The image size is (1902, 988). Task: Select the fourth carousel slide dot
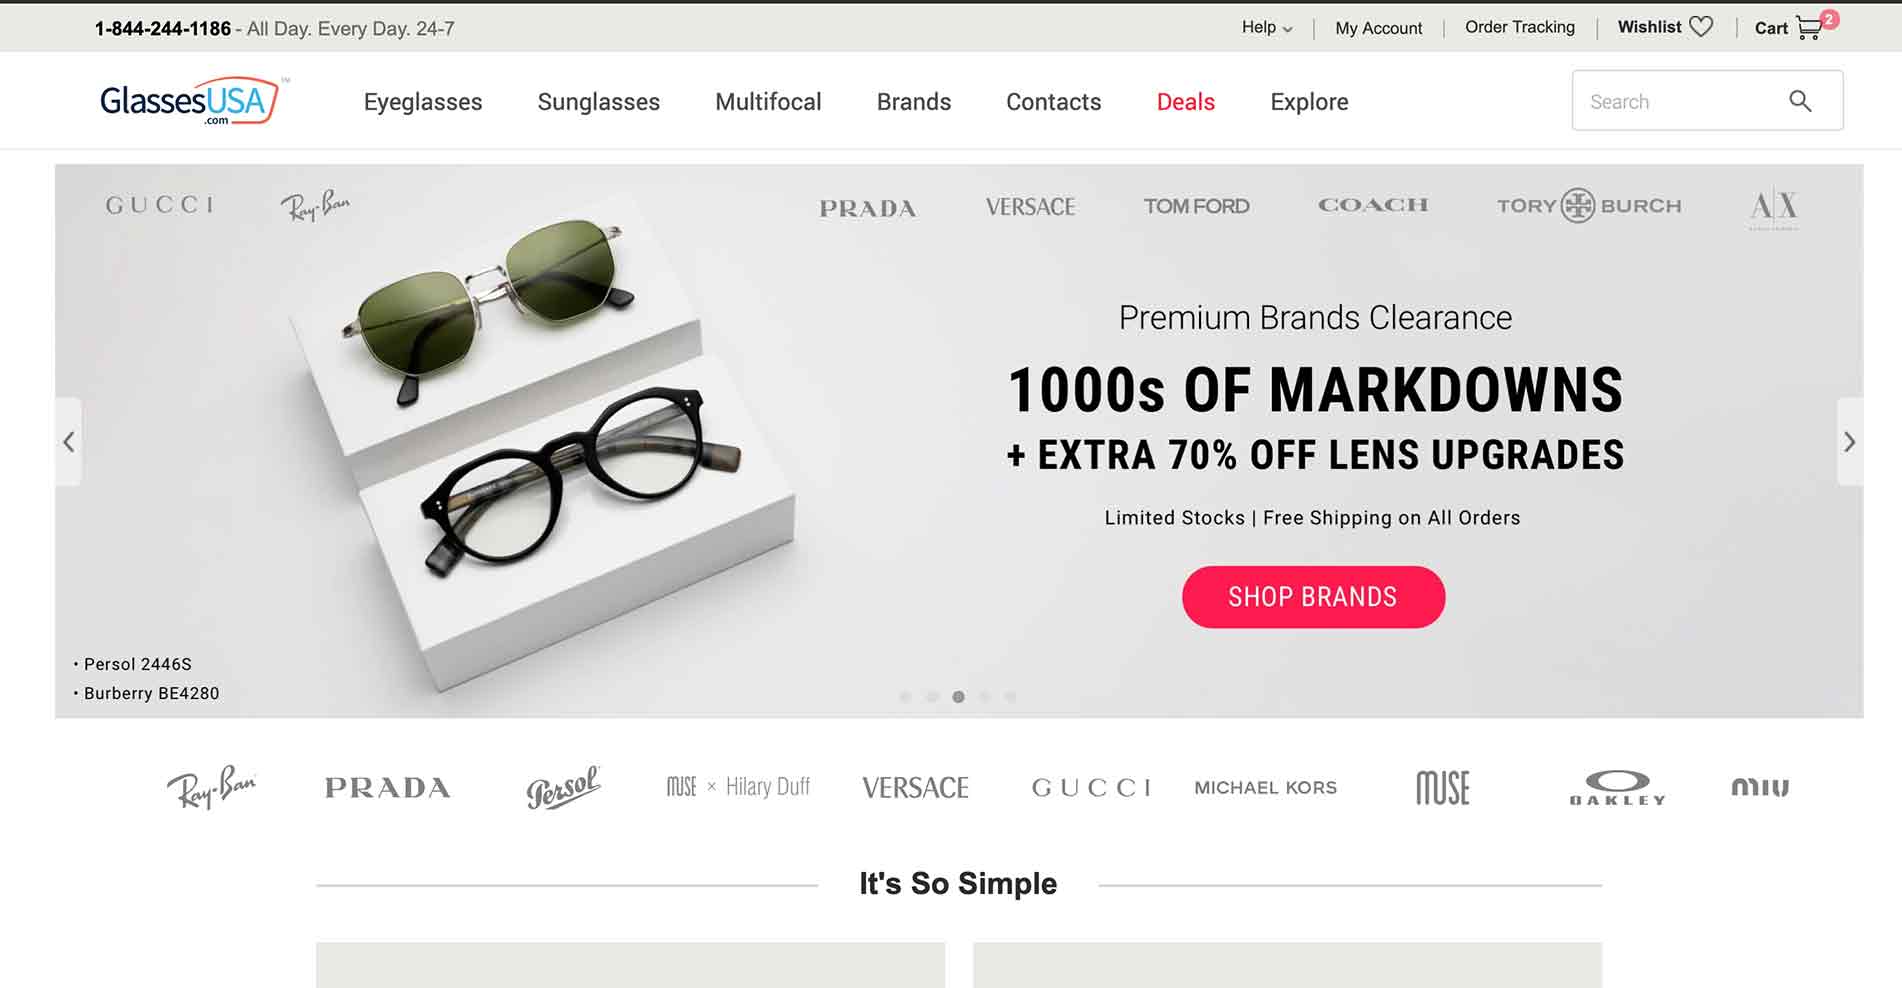point(985,697)
